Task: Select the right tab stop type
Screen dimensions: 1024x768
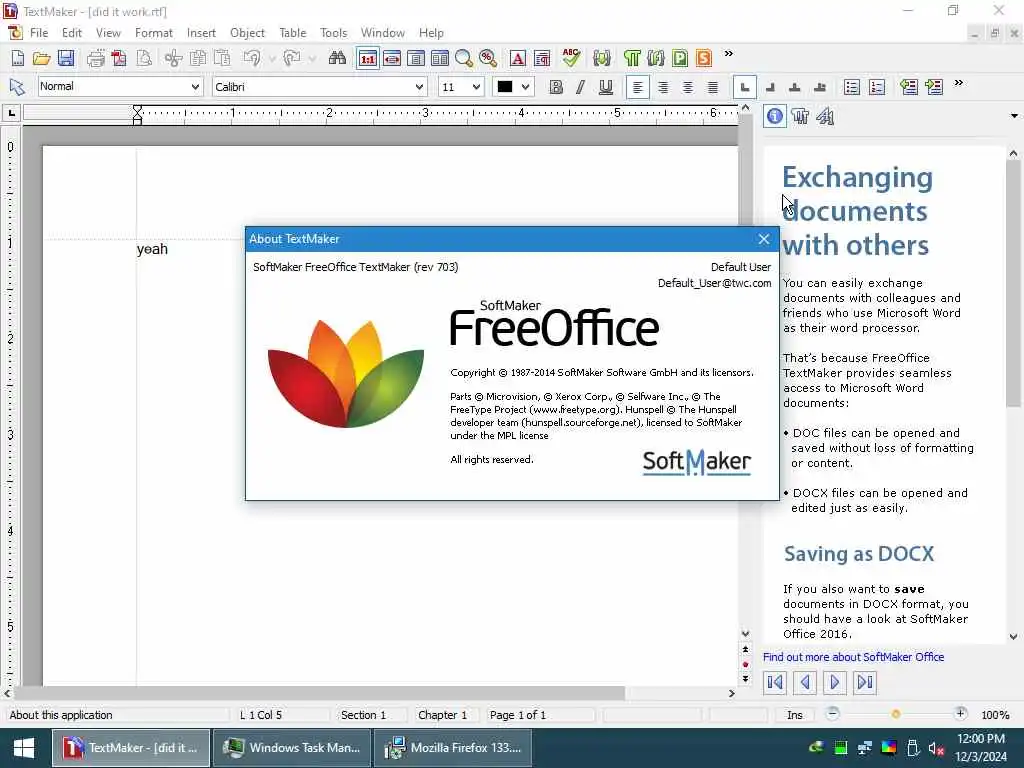Action: [770, 87]
